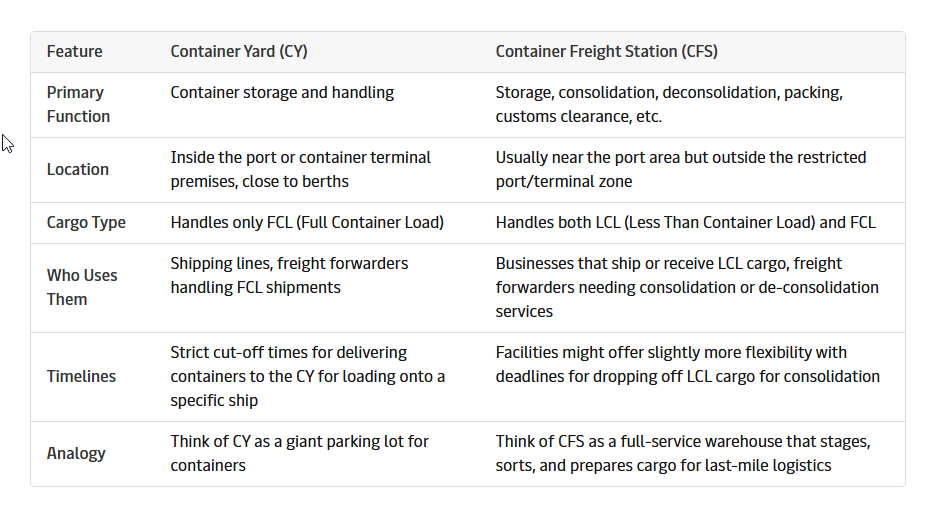Click the 'full-service warehouse' analogy cell
Screen dimensions: 949x505
coord(682,453)
